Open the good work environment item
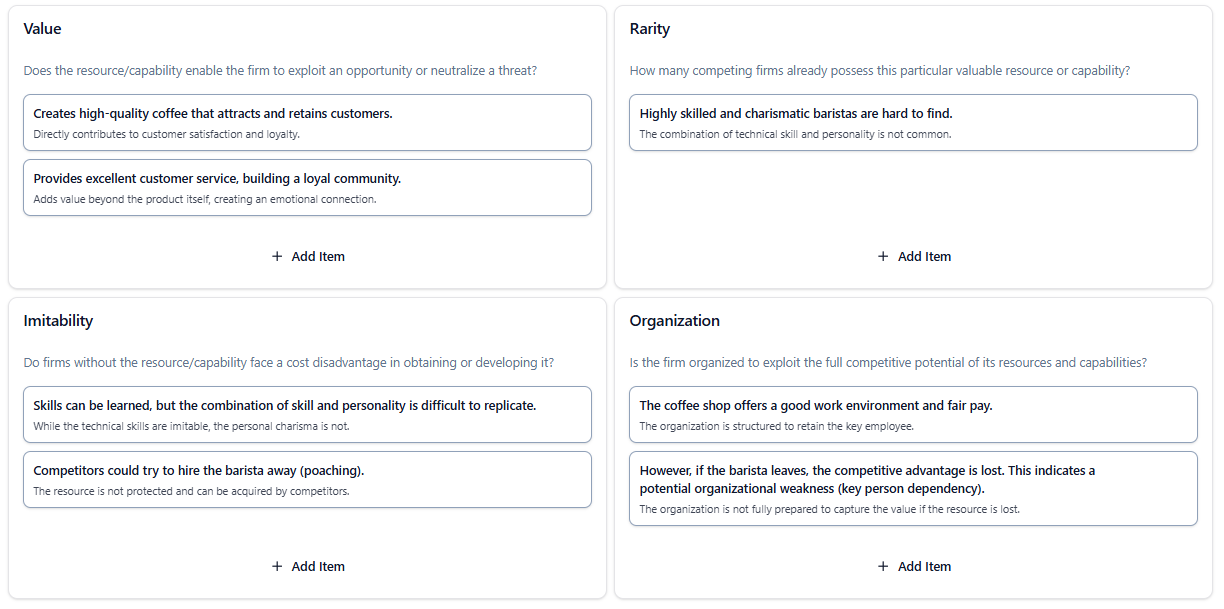Screen dimensions: 1224x609 point(914,415)
